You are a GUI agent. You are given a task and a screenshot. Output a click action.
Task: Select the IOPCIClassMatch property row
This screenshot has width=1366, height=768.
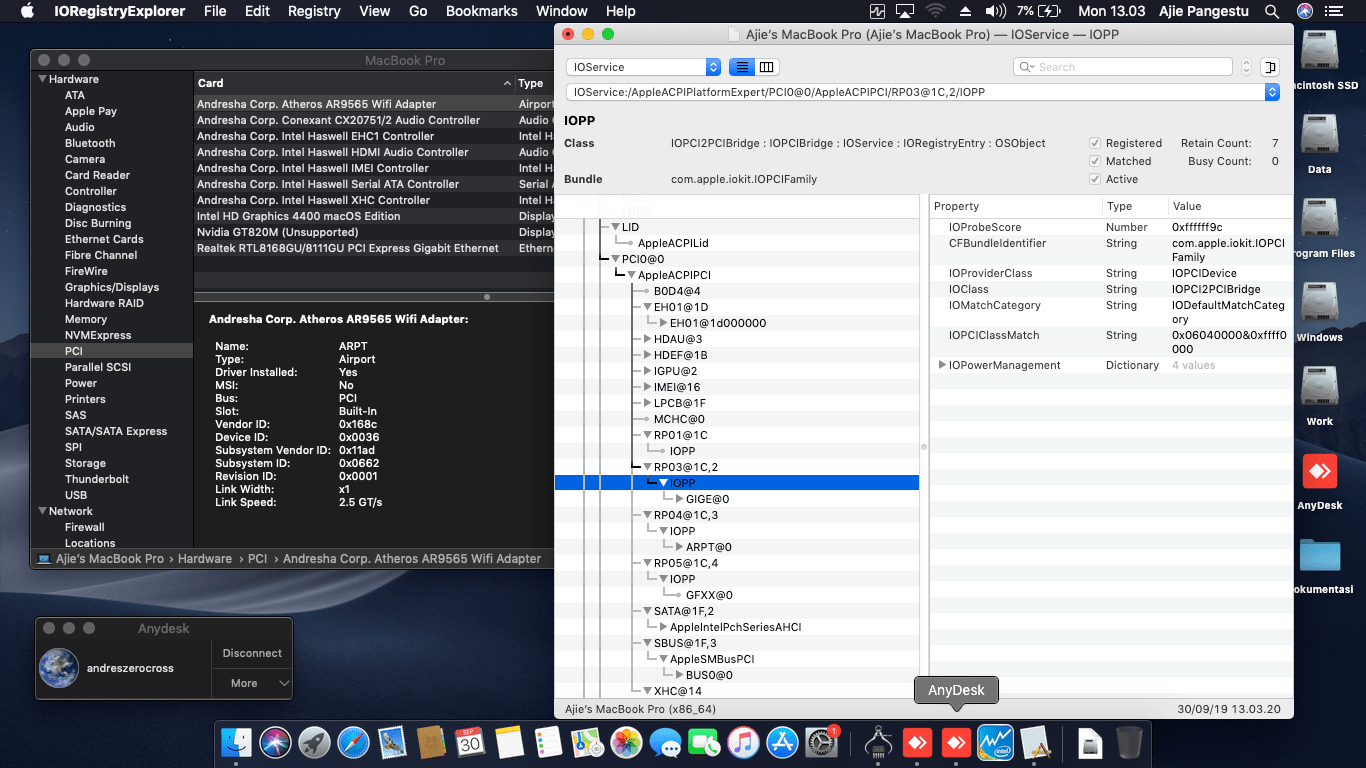pos(1111,342)
